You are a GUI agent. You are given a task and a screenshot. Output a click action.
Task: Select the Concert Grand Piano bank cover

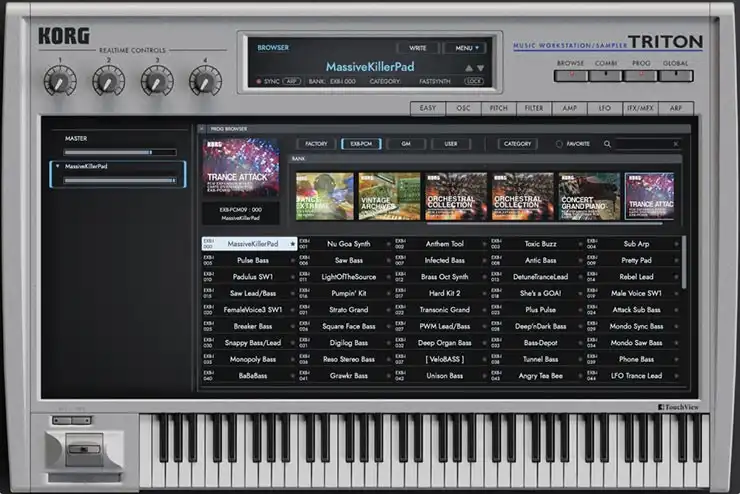point(589,196)
